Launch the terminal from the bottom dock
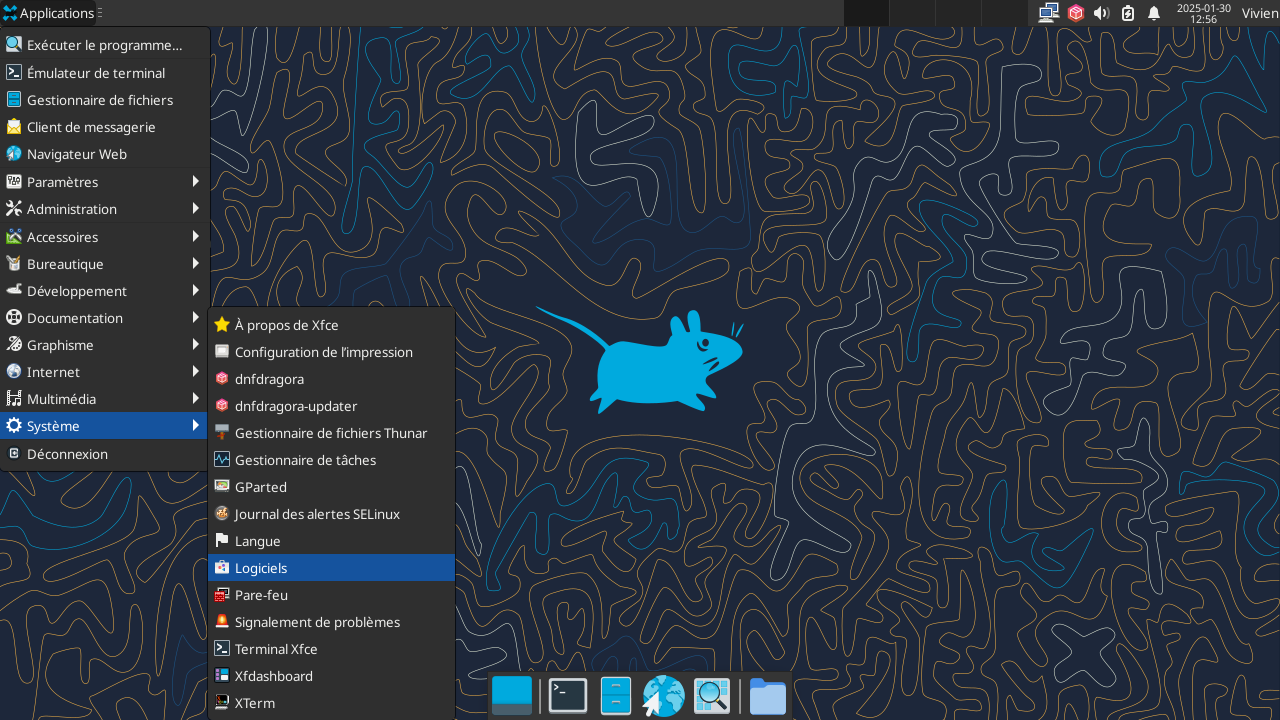1280x720 pixels. (x=568, y=696)
